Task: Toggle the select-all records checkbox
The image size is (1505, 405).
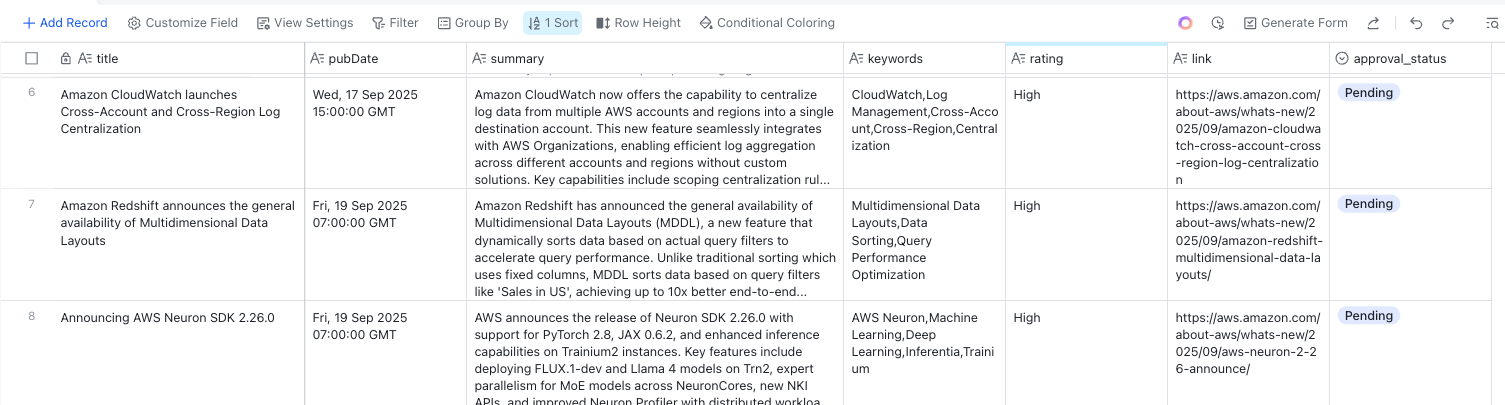Action: click(x=32, y=59)
